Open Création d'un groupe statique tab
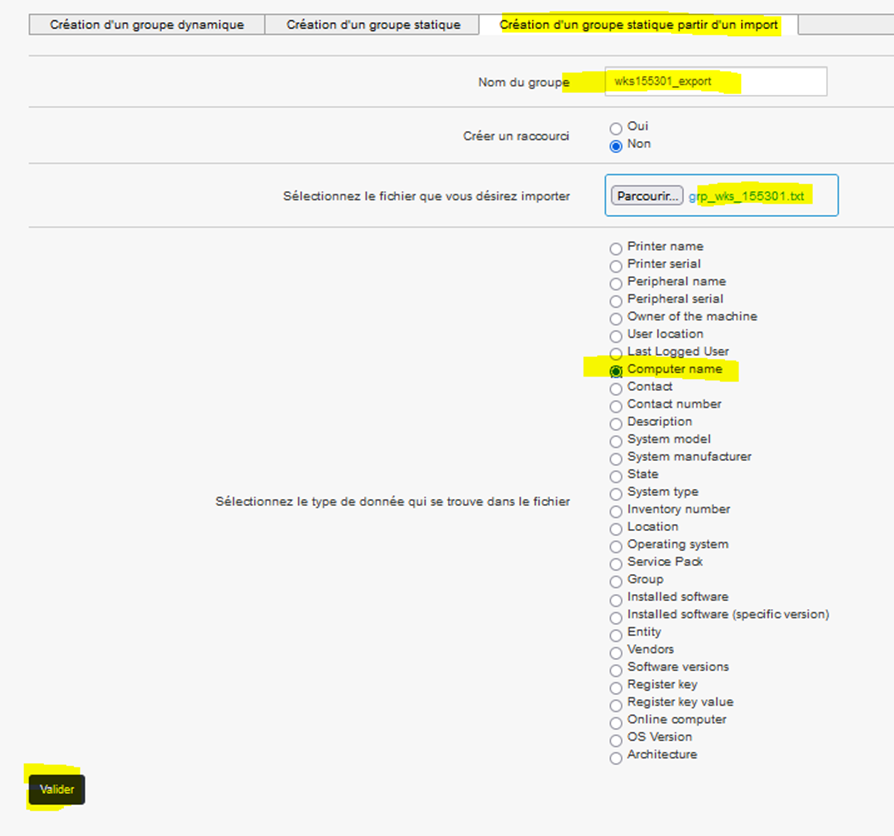Screen dimensions: 894x836 point(373,25)
